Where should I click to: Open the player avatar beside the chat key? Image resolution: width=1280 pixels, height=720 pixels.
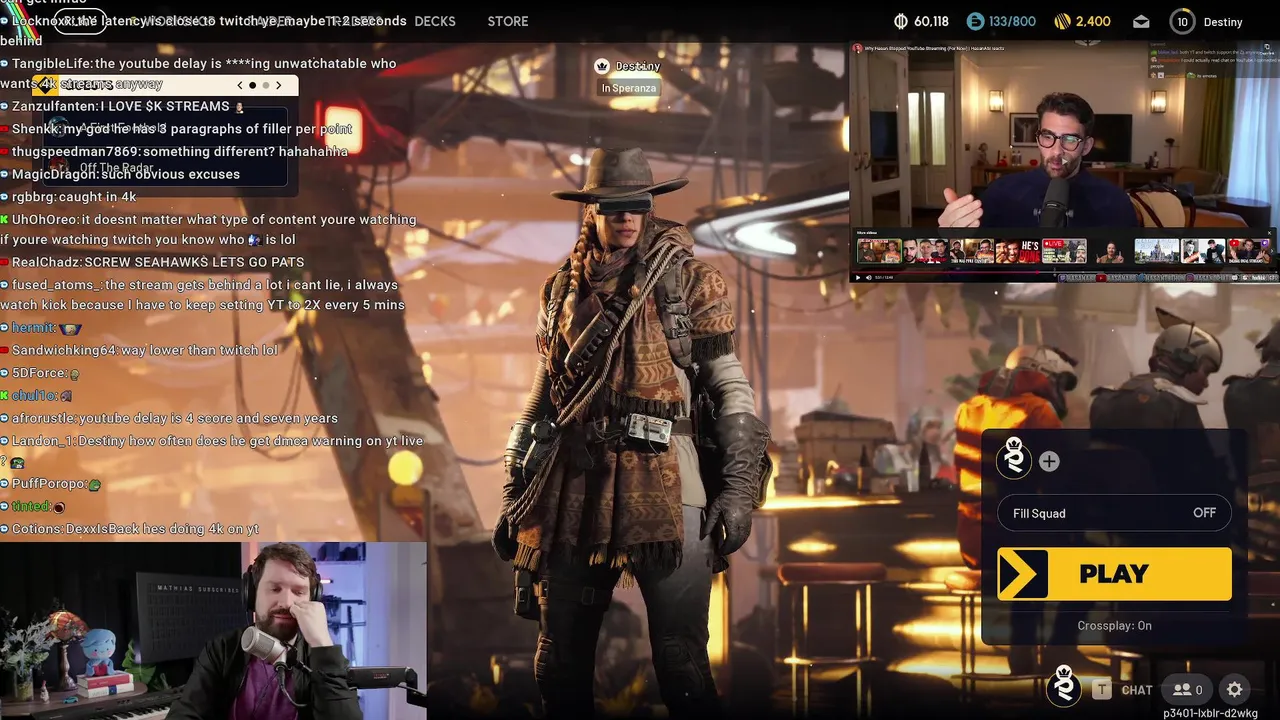point(1064,685)
